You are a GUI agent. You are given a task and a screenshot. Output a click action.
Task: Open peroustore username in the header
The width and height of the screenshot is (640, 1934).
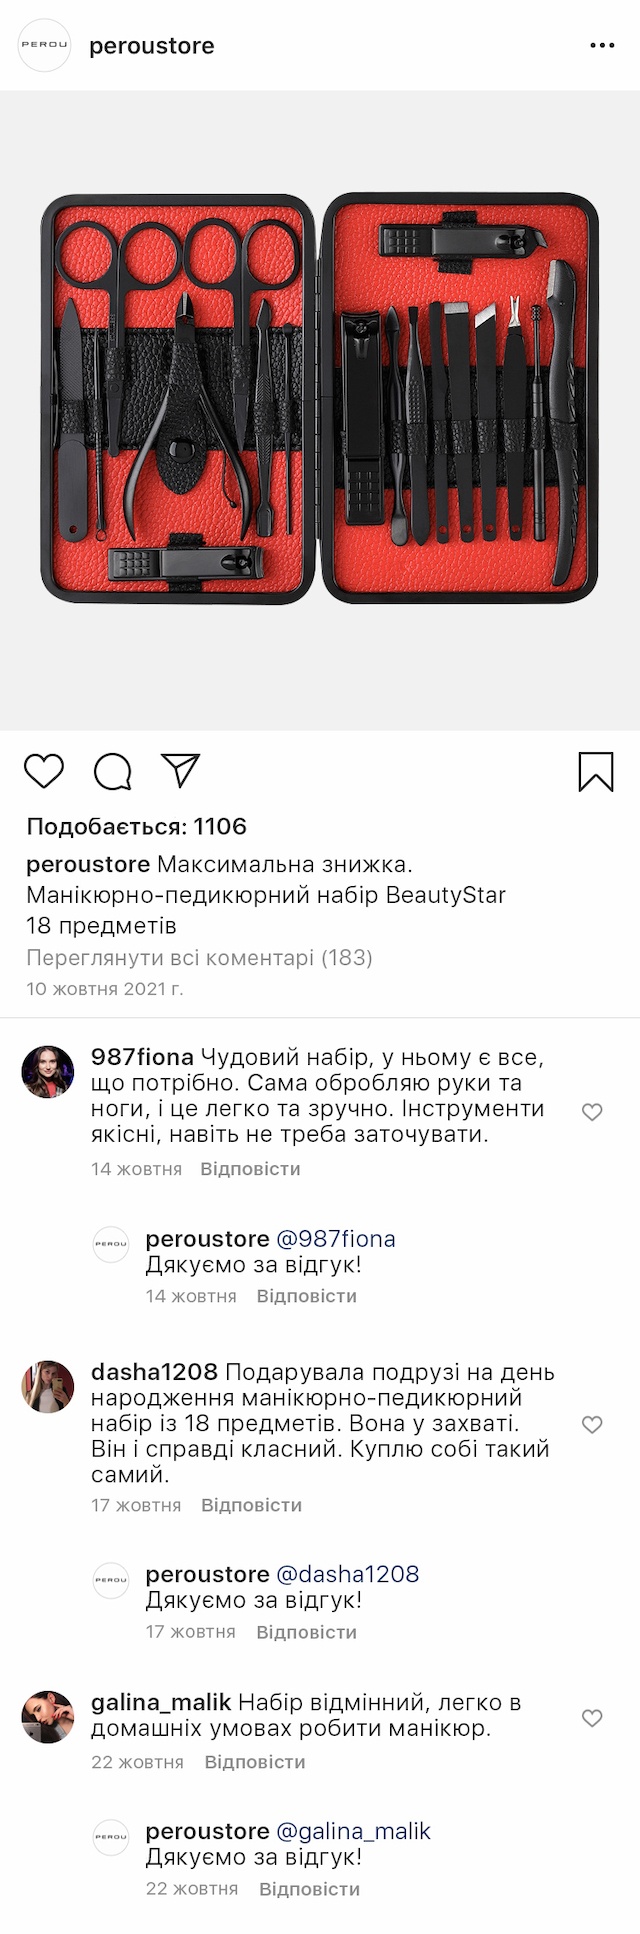(152, 46)
